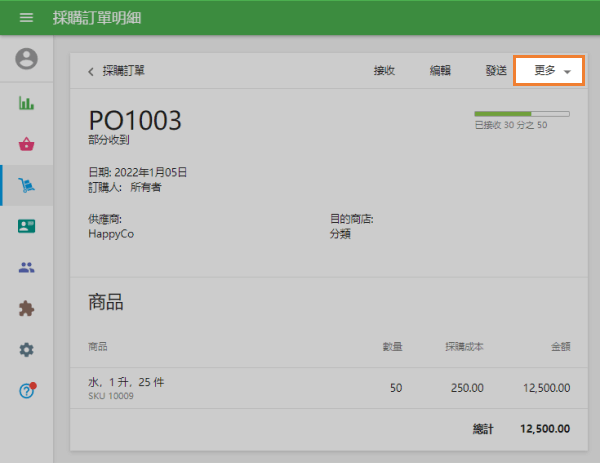Click the received progress bar
Viewport: 600px width, 463px height.
pyautogui.click(x=521, y=114)
